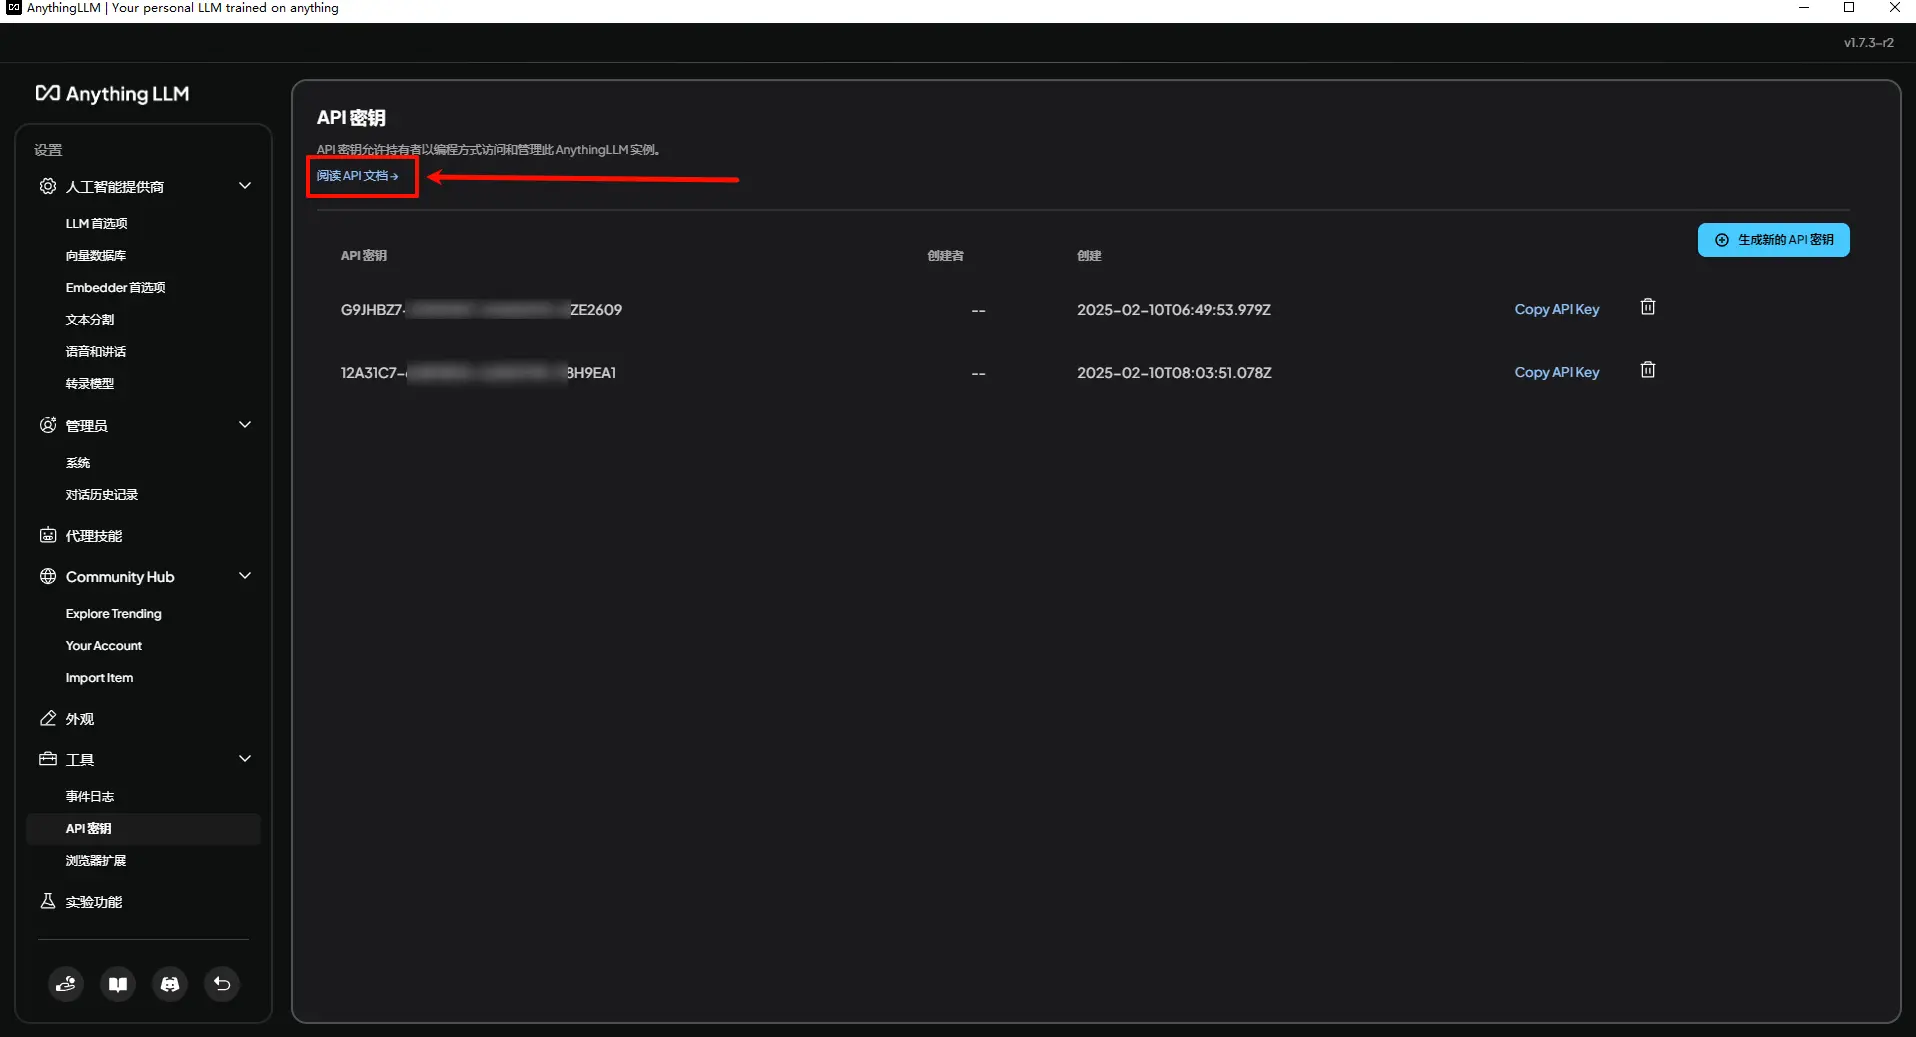Viewport: 1916px width, 1037px height.
Task: Minimize the AnythingLLM window
Action: 1803,8
